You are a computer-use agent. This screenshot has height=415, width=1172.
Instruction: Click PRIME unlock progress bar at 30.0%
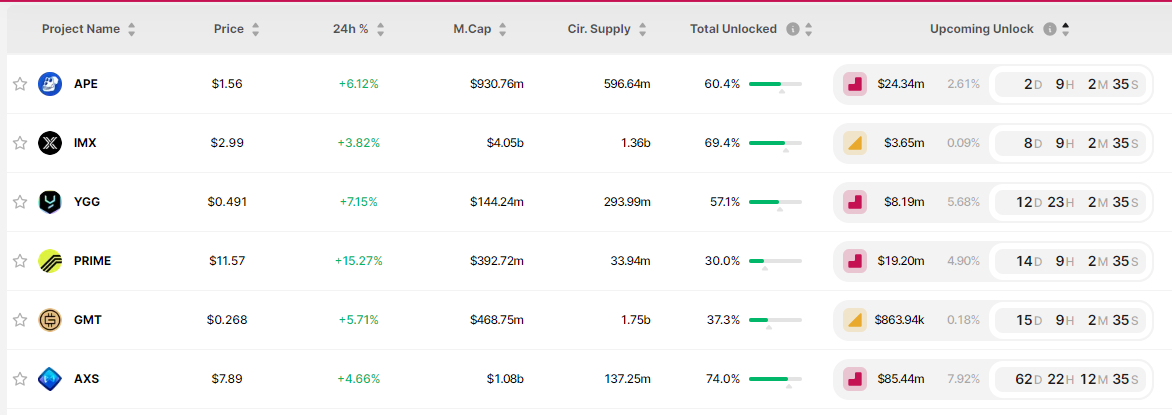click(775, 261)
